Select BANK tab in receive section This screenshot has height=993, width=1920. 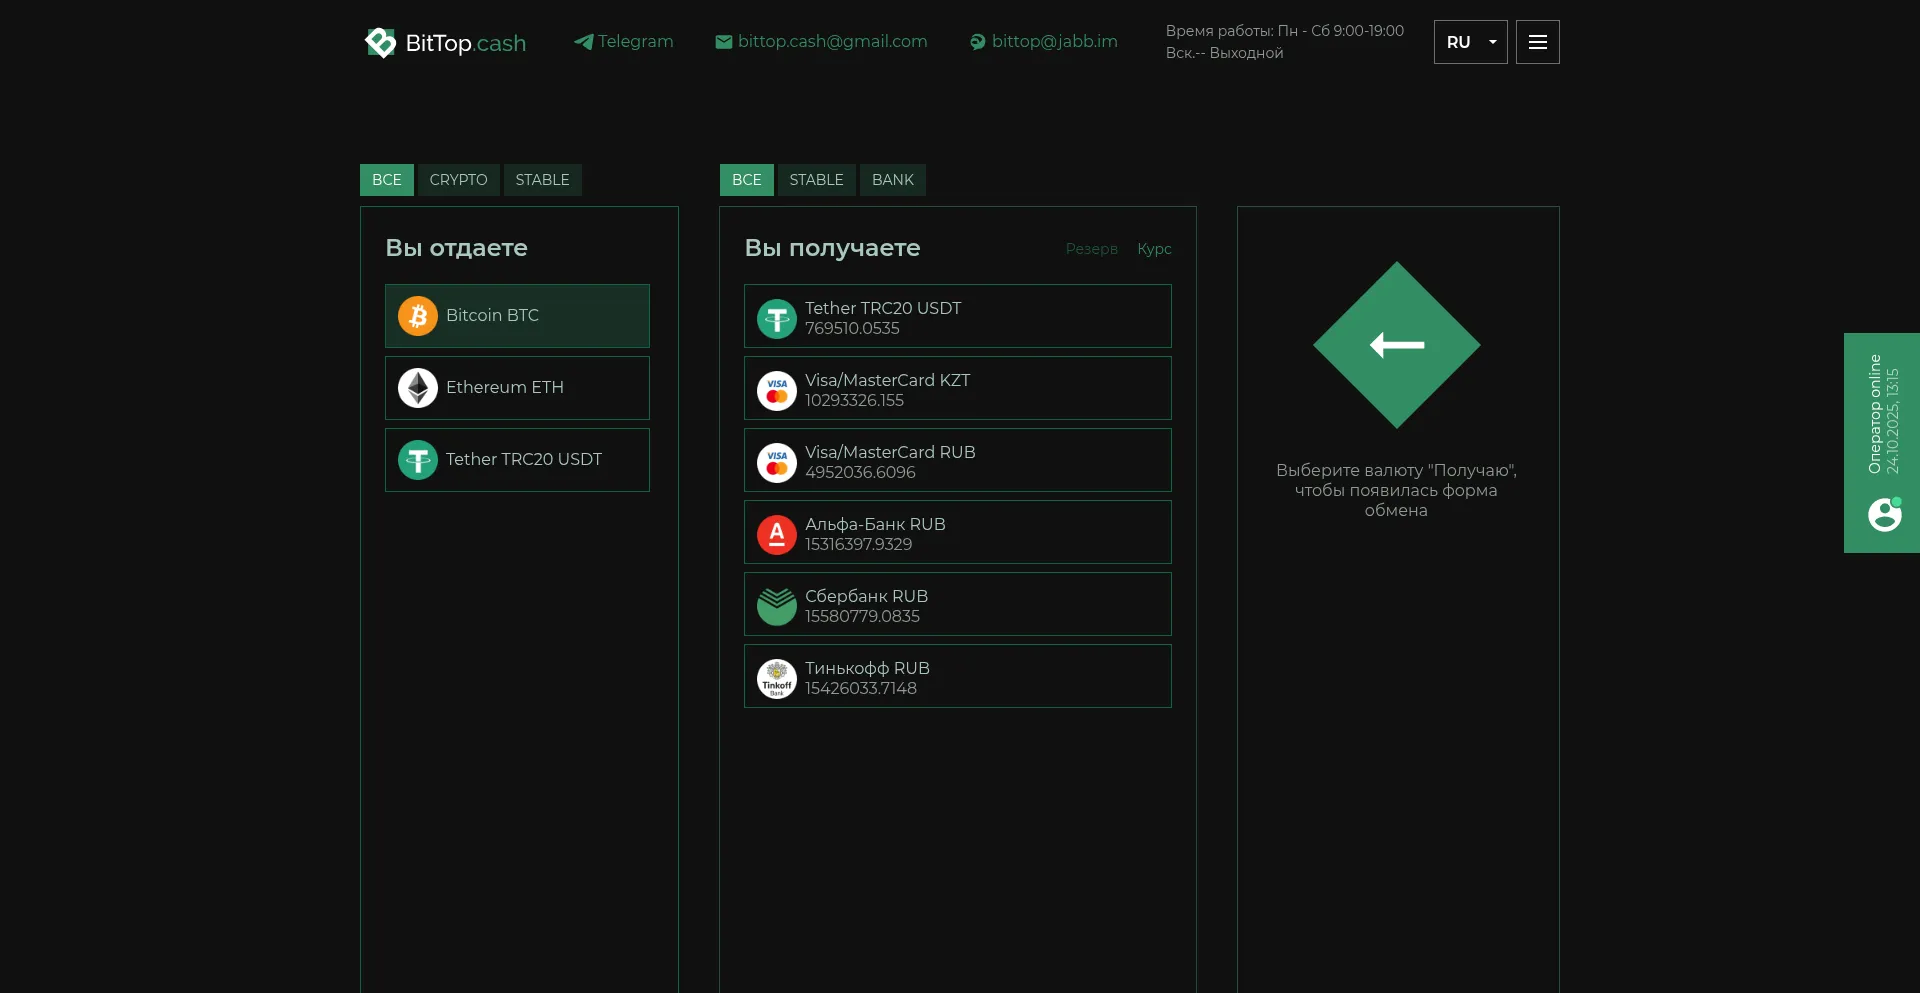pyautogui.click(x=892, y=180)
